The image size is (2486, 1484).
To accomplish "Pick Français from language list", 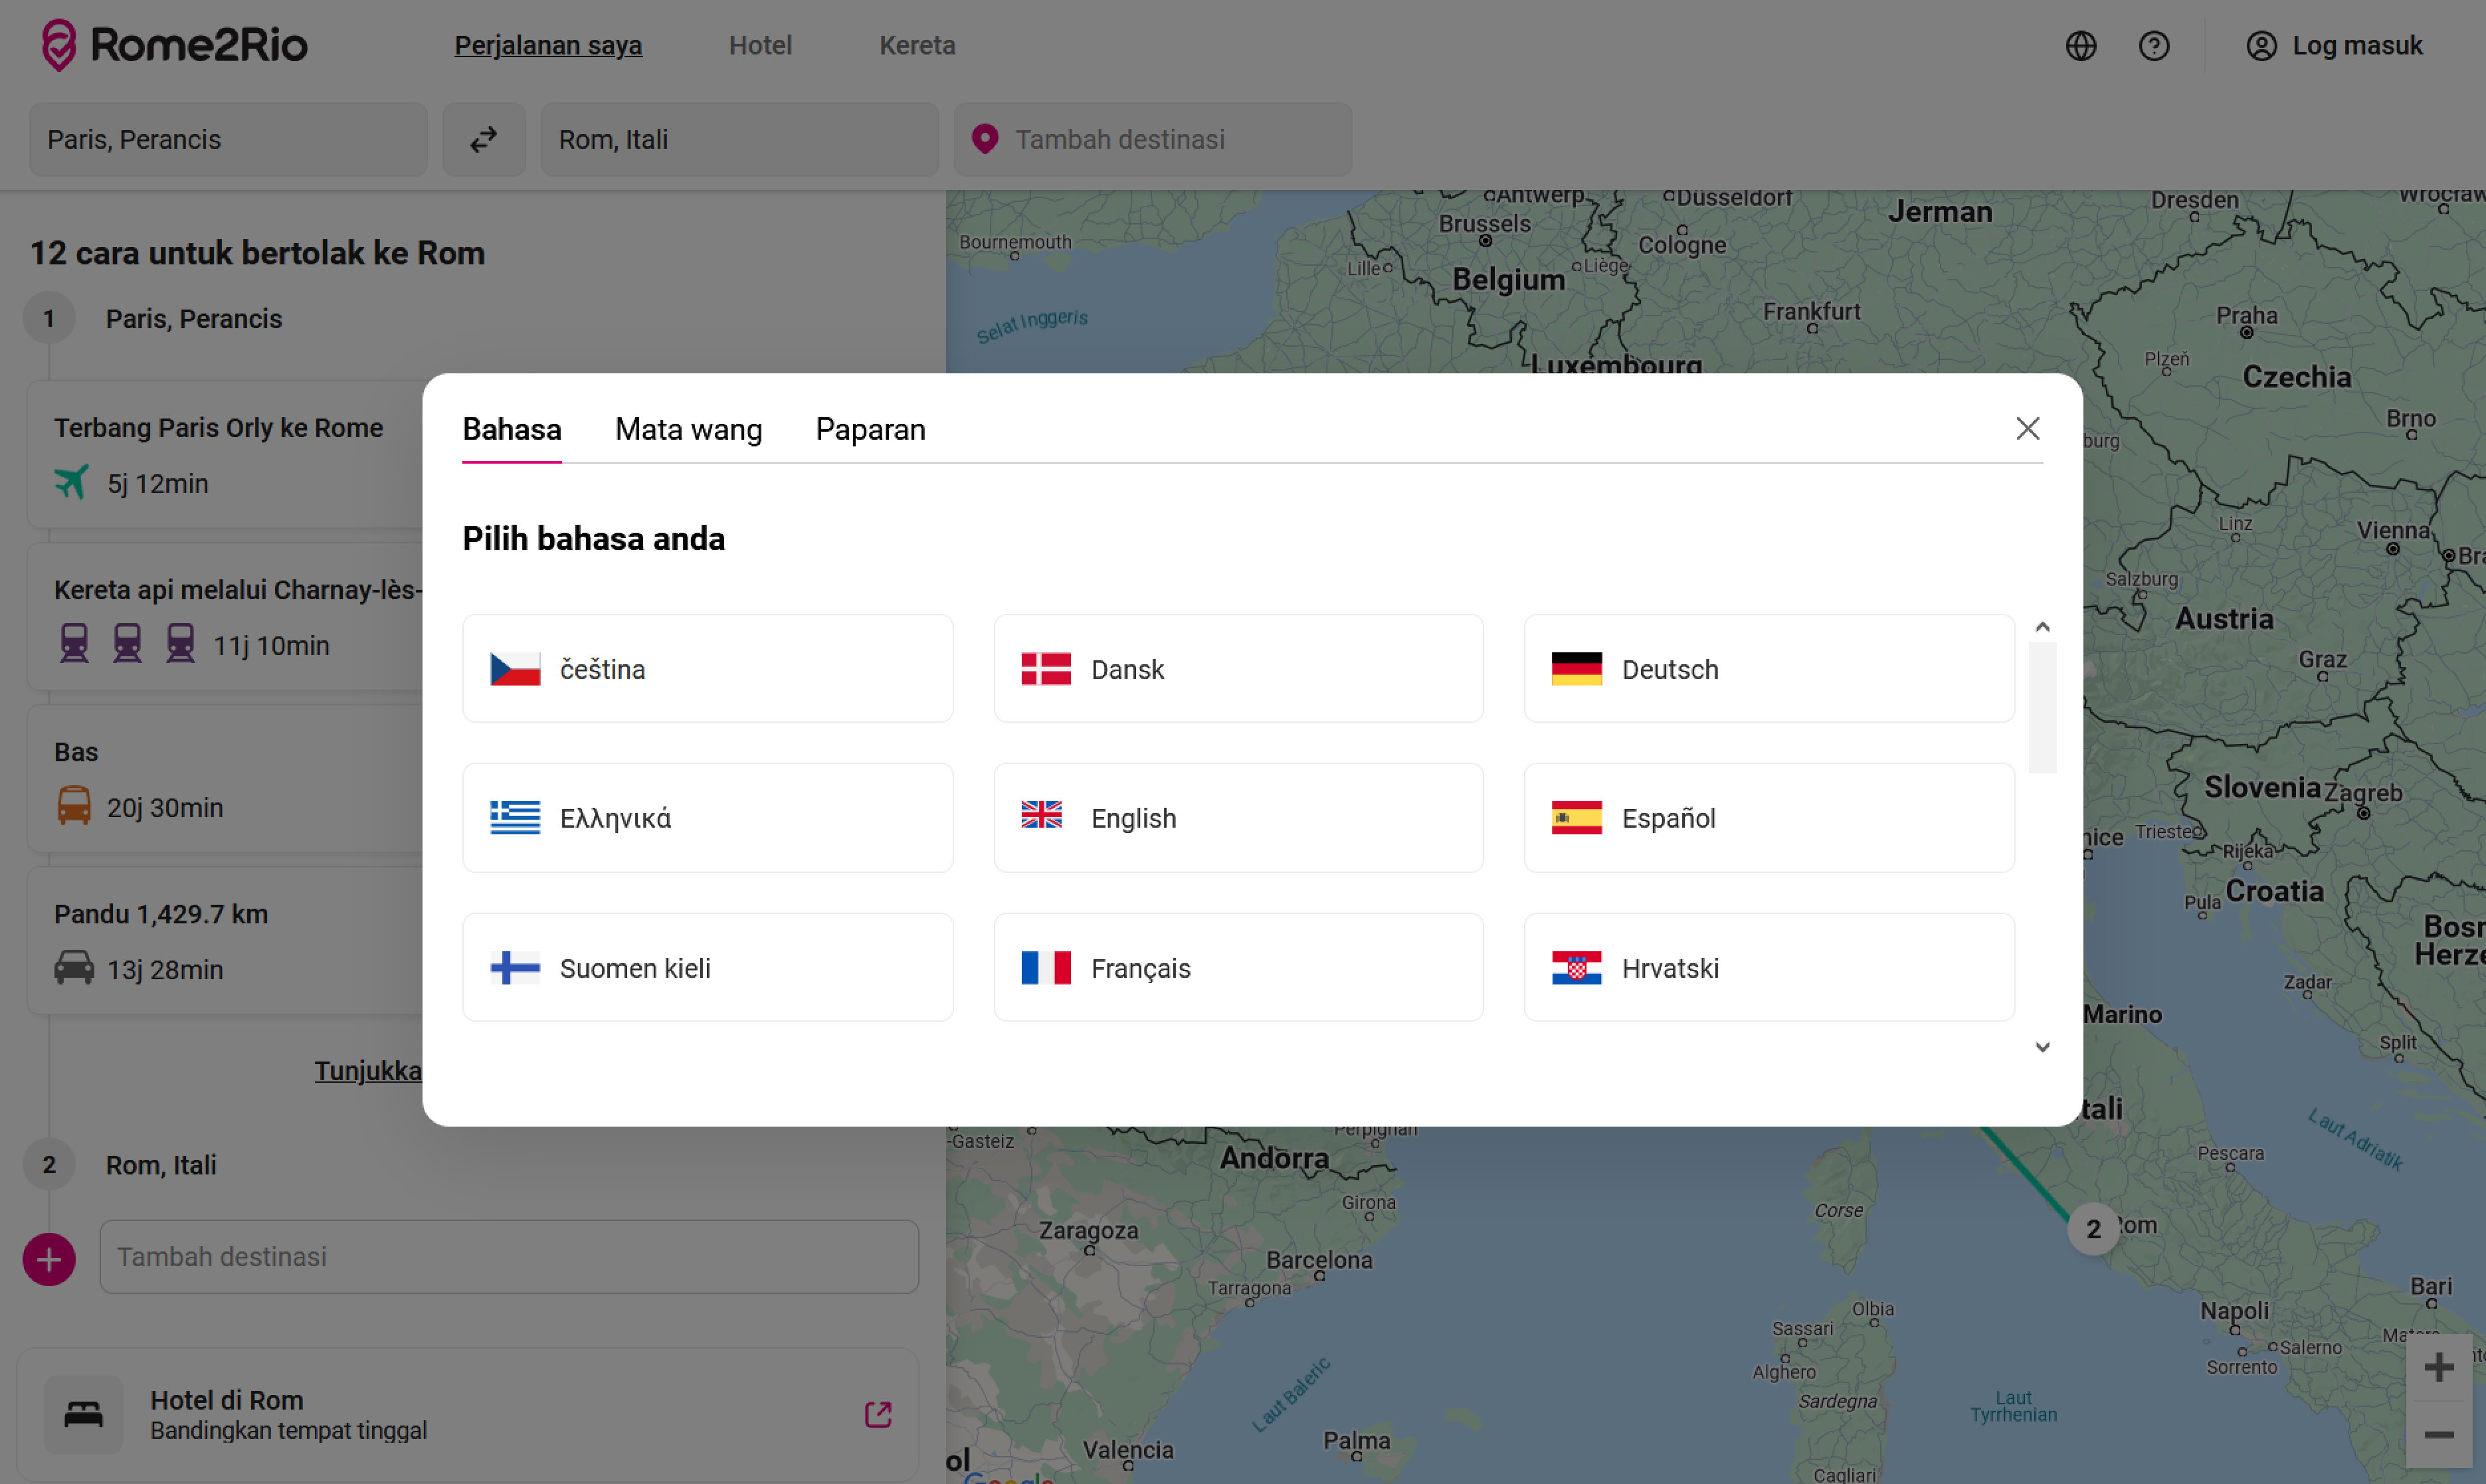I will pos(1238,968).
